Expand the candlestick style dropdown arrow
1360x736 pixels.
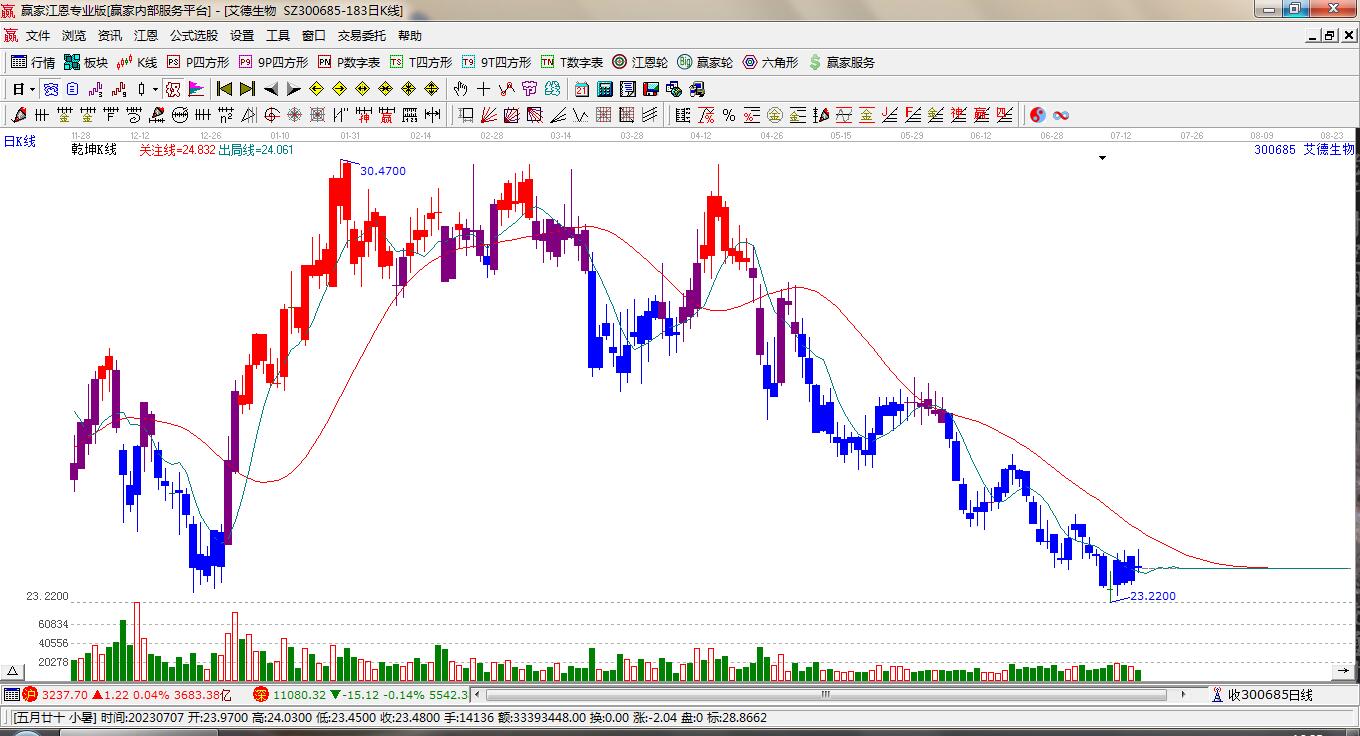point(155,89)
